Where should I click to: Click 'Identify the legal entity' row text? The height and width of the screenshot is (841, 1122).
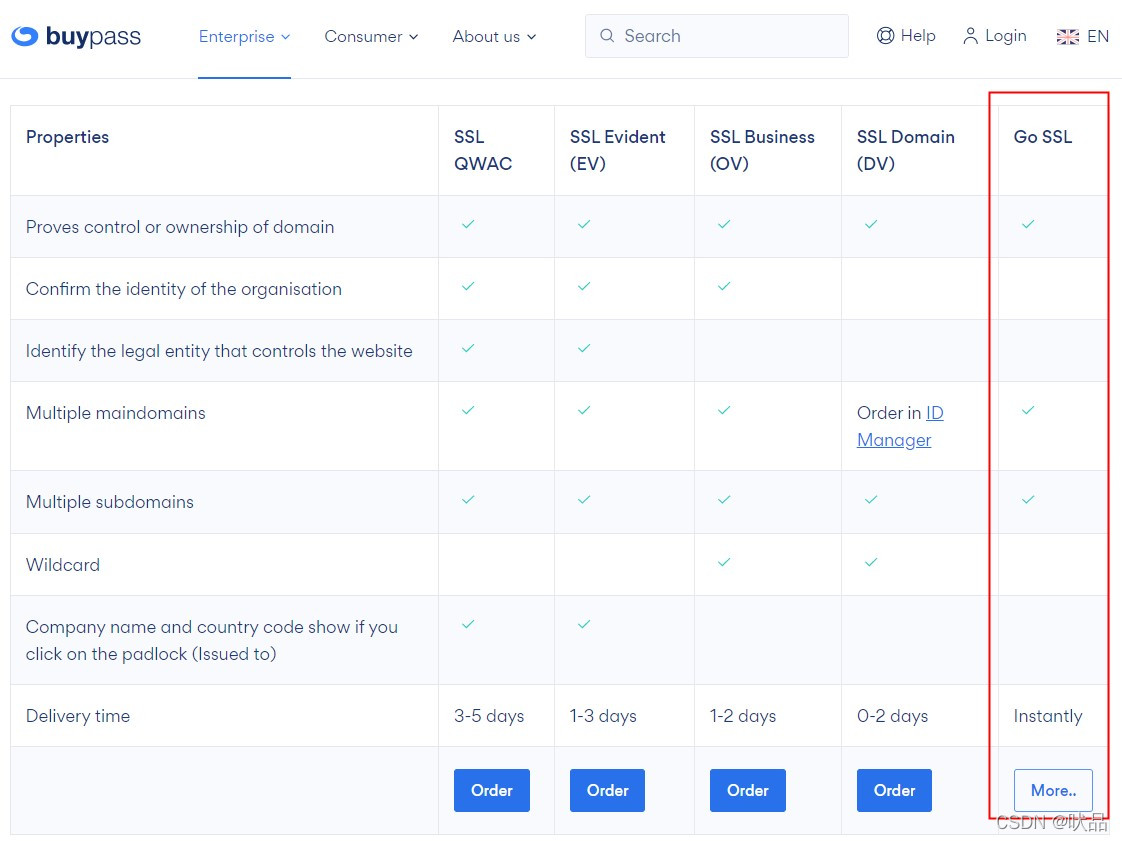tap(219, 351)
